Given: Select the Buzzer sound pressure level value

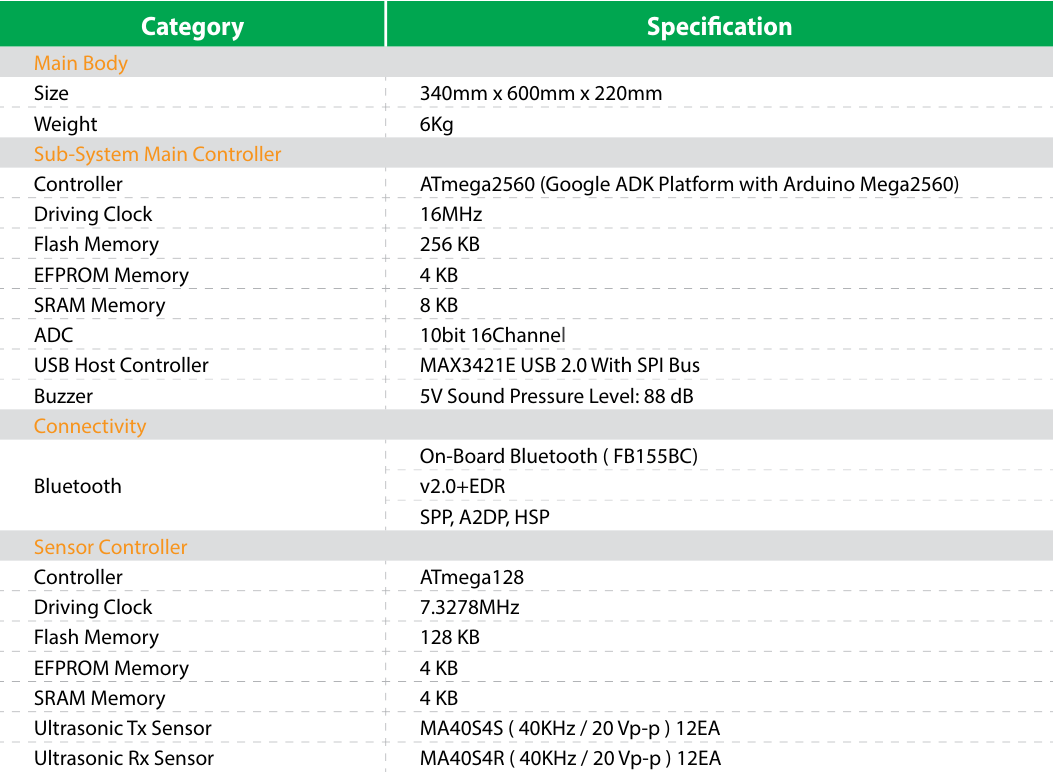Looking at the screenshot, I should [x=557, y=396].
